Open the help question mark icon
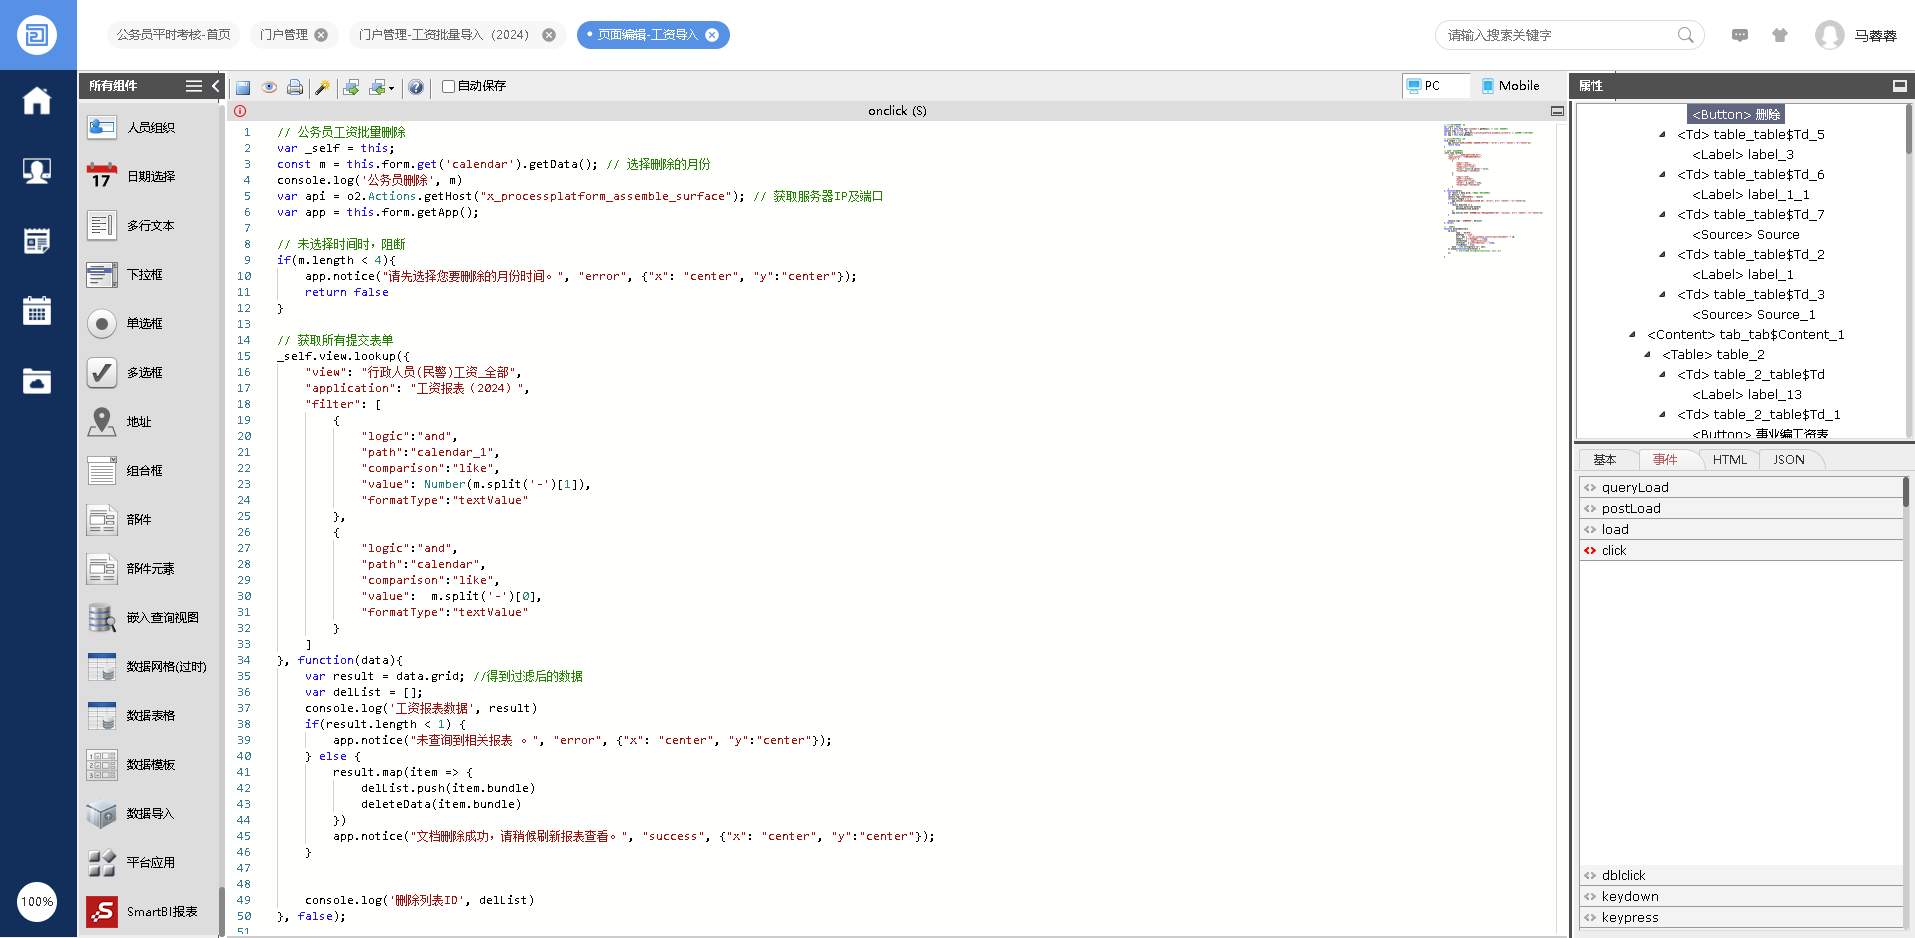 pyautogui.click(x=416, y=87)
